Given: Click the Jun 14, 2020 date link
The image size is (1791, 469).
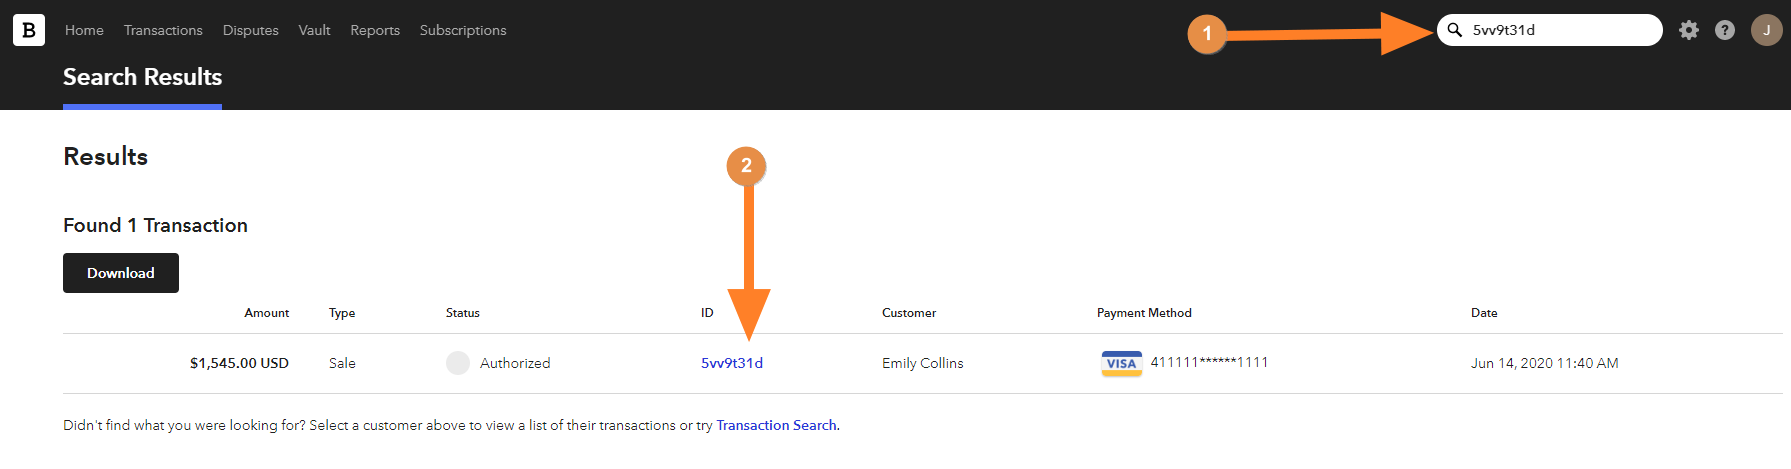Looking at the screenshot, I should (1544, 363).
